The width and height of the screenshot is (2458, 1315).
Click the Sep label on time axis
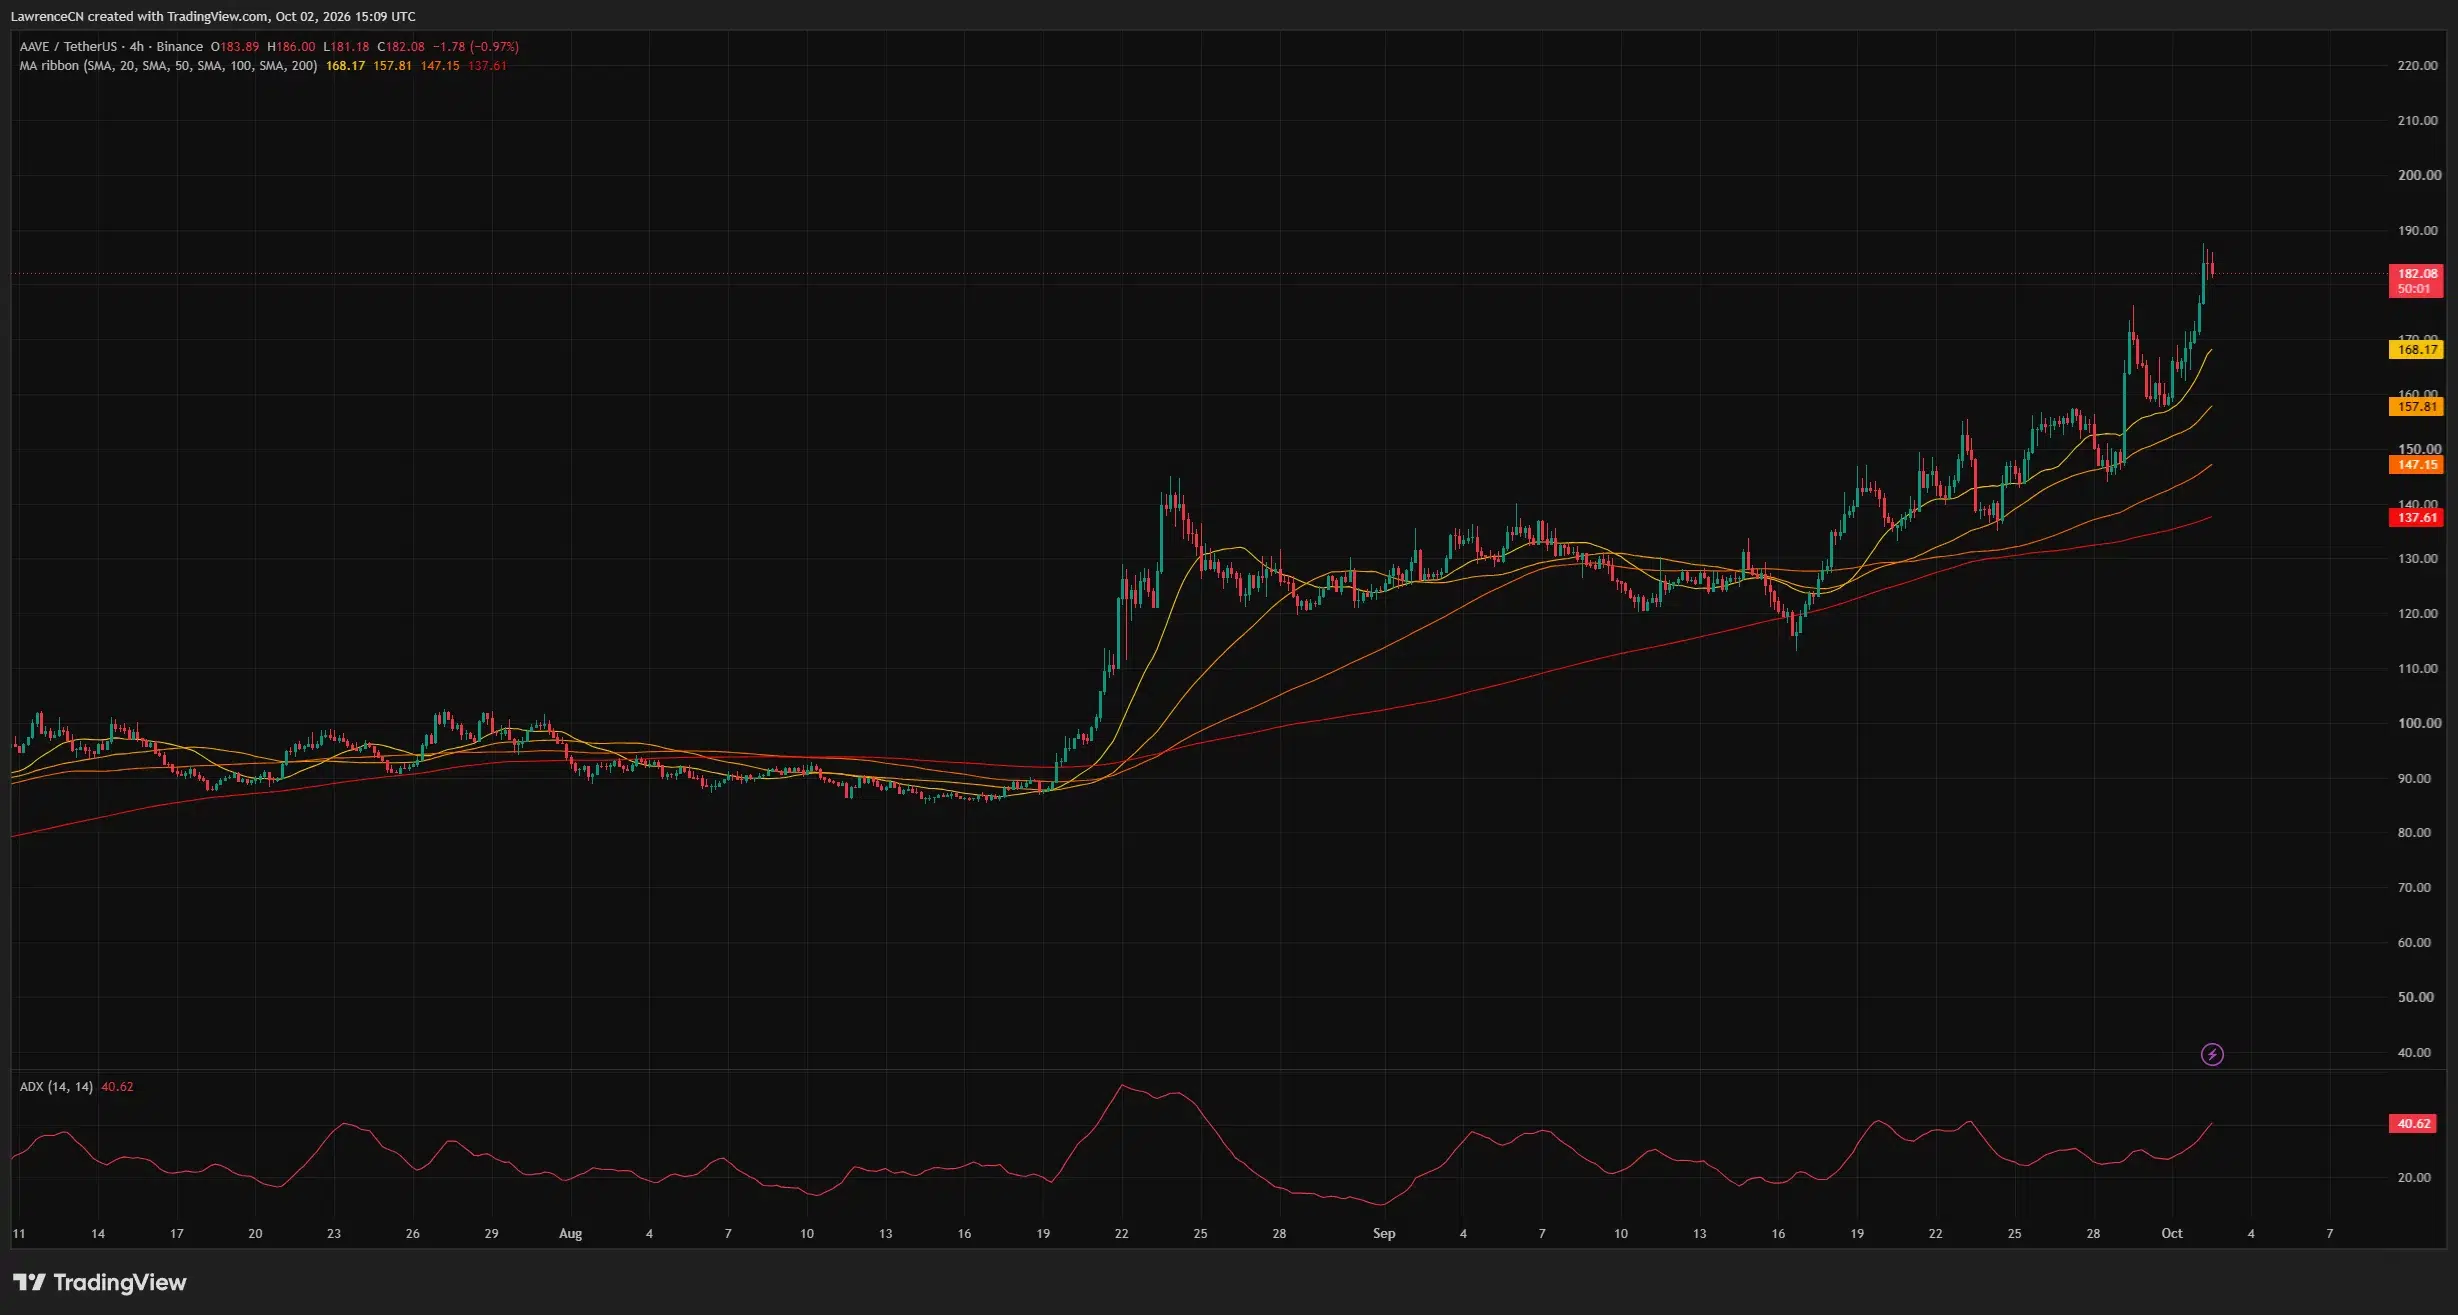coord(1384,1234)
